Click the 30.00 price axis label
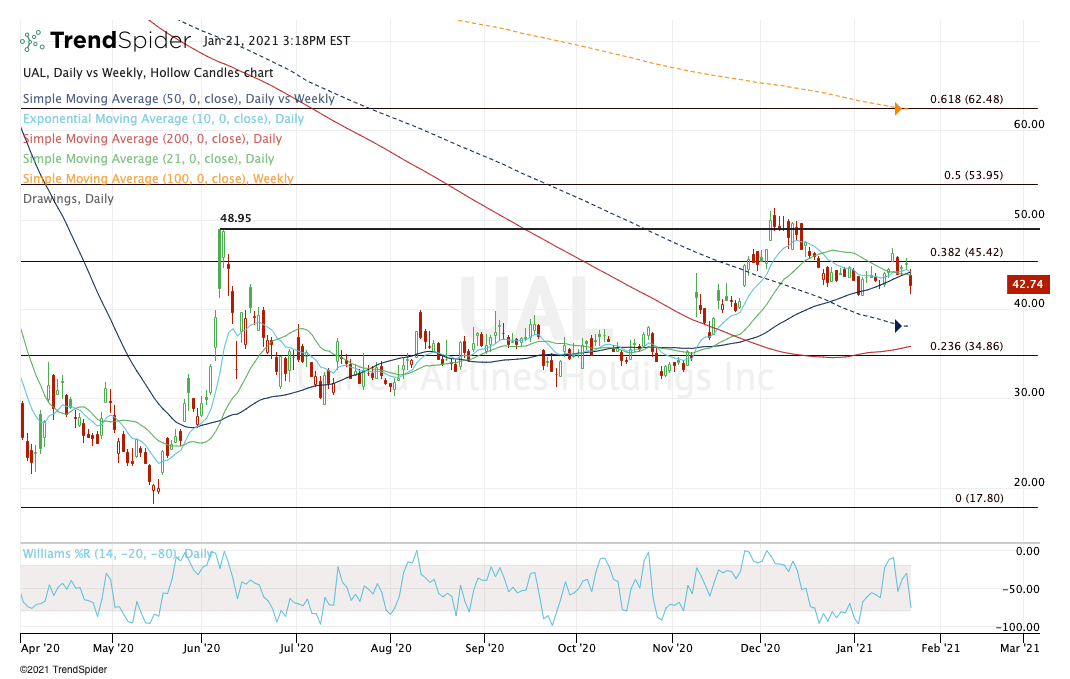This screenshot has width=1070, height=679. (1028, 392)
